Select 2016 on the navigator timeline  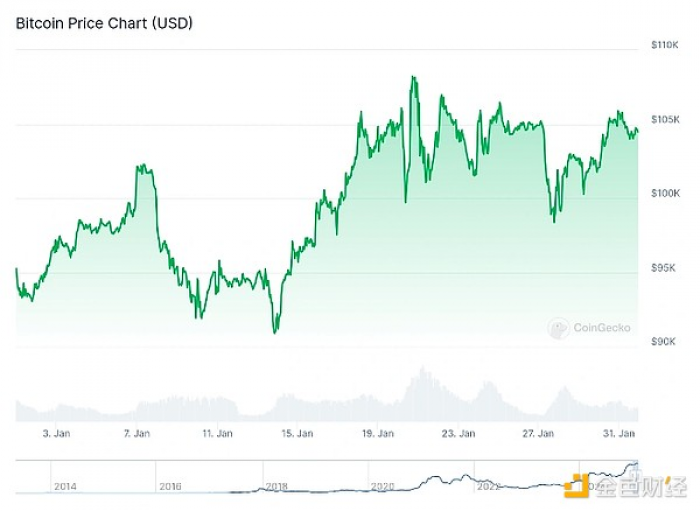tap(171, 486)
